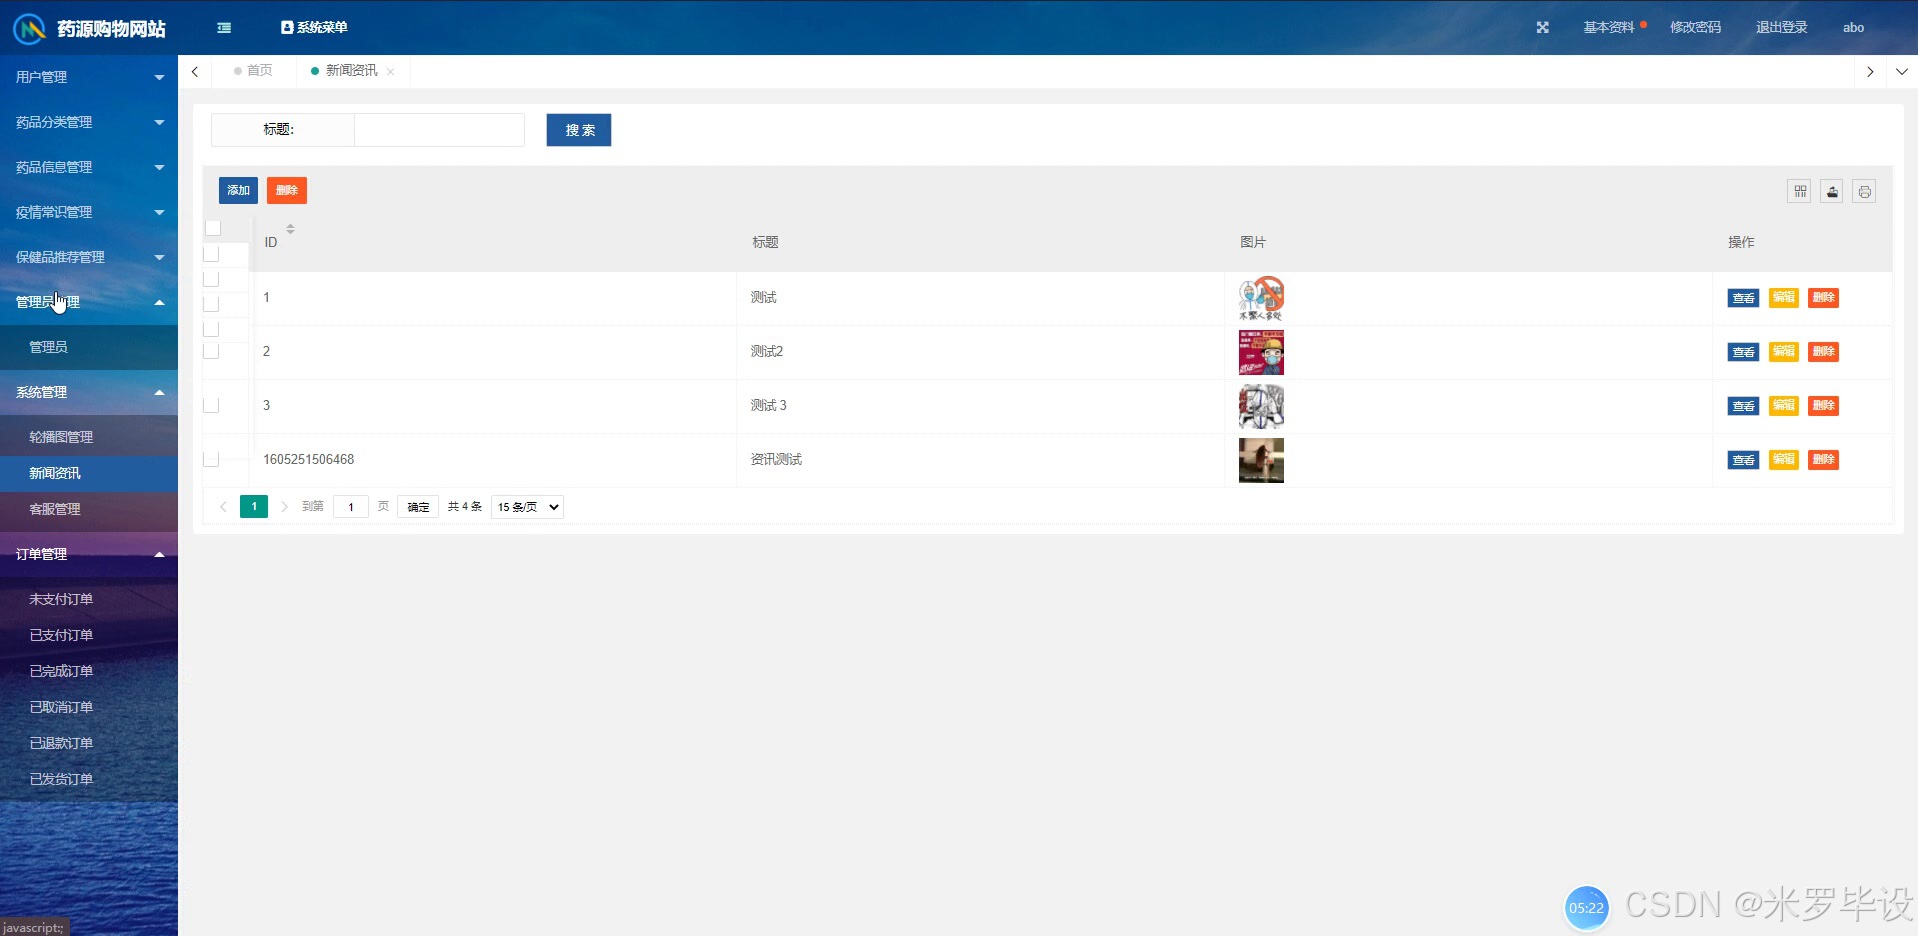Click 查看 for row 测试2

point(1743,352)
